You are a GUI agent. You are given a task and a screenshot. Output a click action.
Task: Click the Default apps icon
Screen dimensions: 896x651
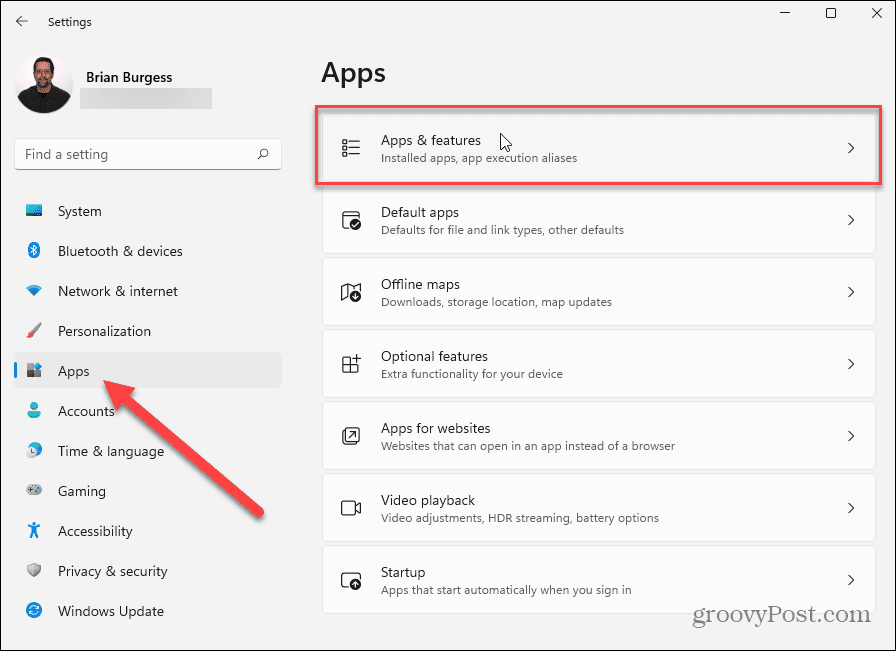(x=351, y=220)
